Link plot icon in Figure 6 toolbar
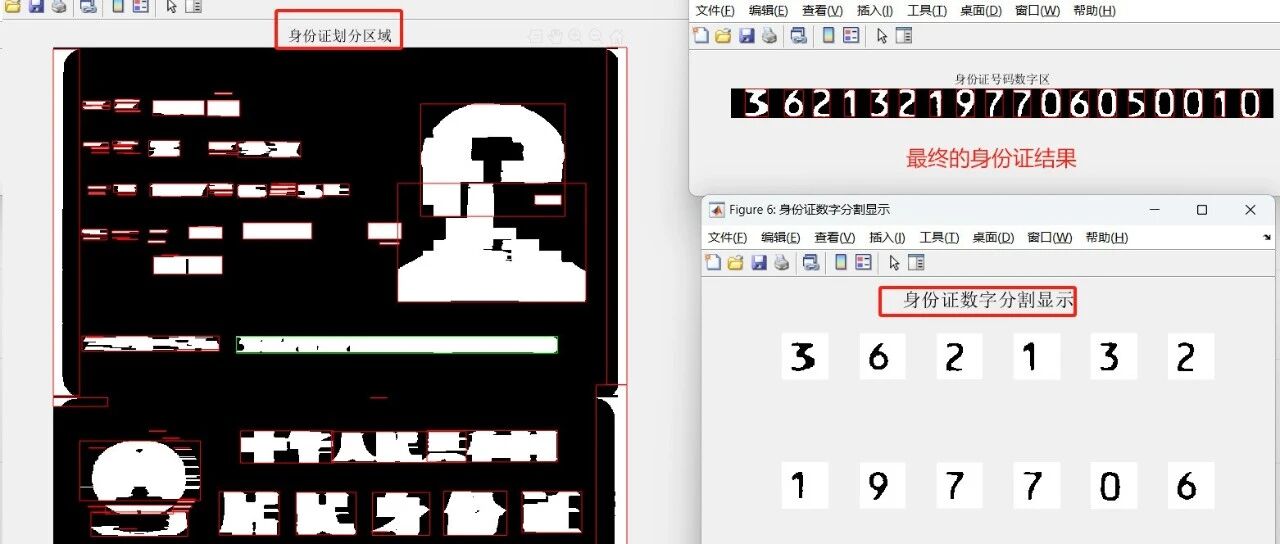1280x544 pixels. point(810,262)
